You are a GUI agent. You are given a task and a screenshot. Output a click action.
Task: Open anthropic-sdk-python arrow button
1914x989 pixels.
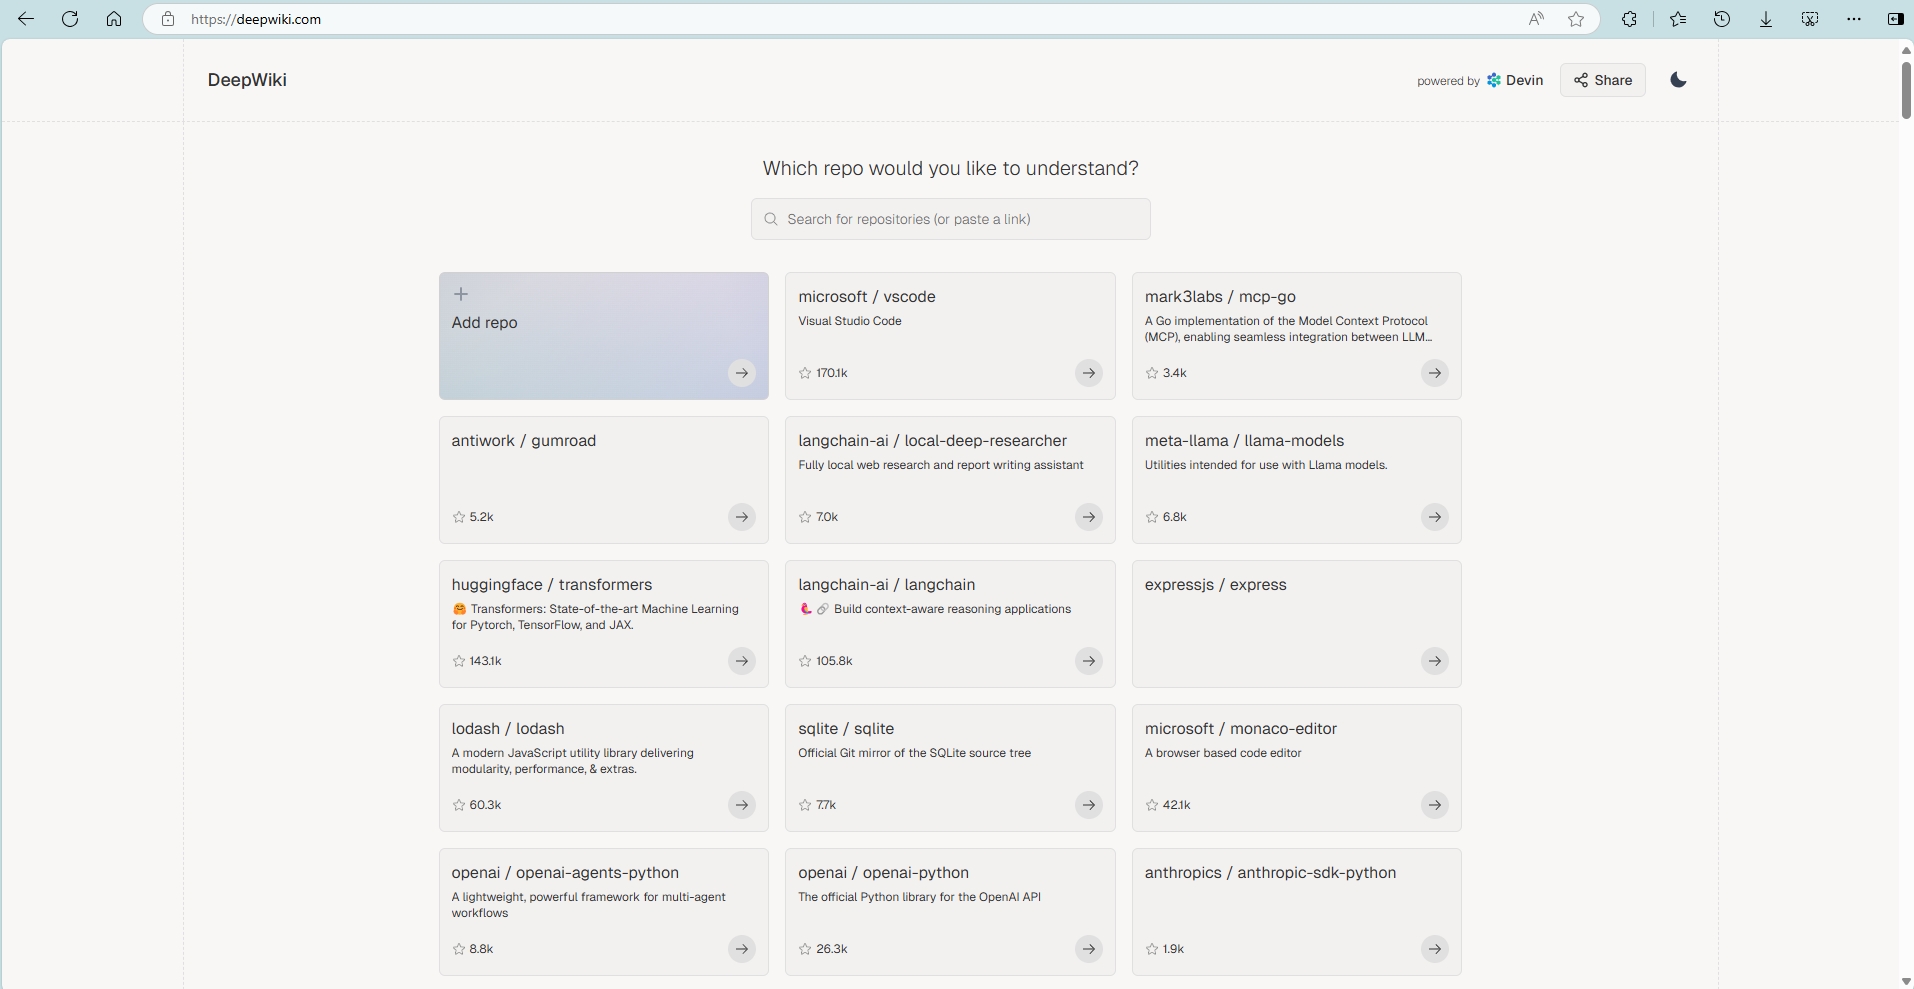[1435, 949]
